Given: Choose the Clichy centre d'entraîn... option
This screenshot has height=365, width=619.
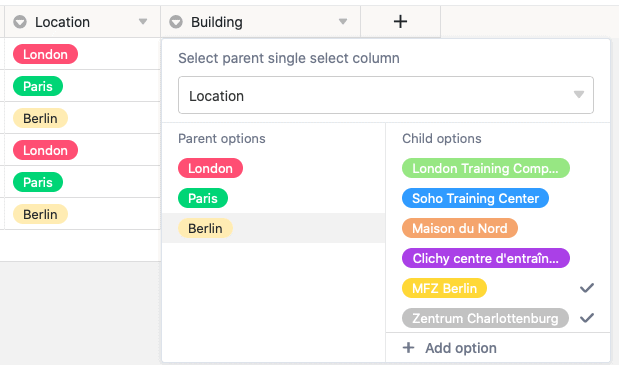Looking at the screenshot, I should click(486, 258).
